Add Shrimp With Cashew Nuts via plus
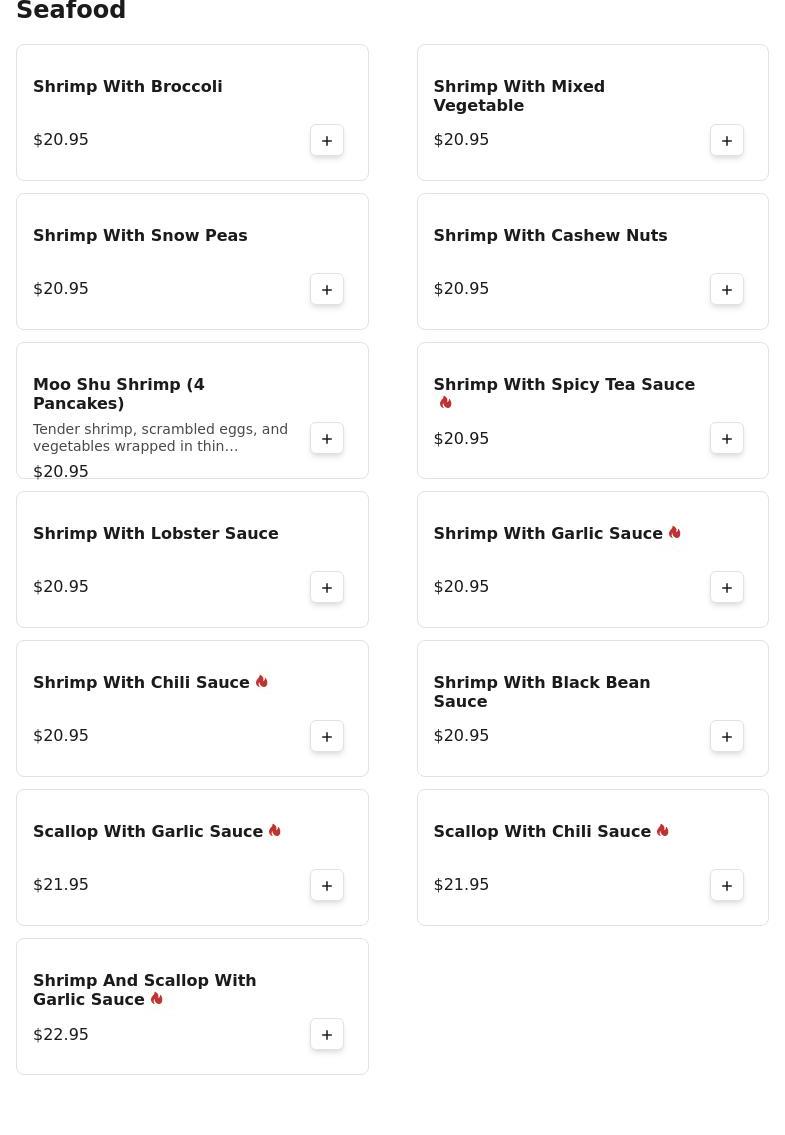This screenshot has width=785, height=1135. coord(727,290)
